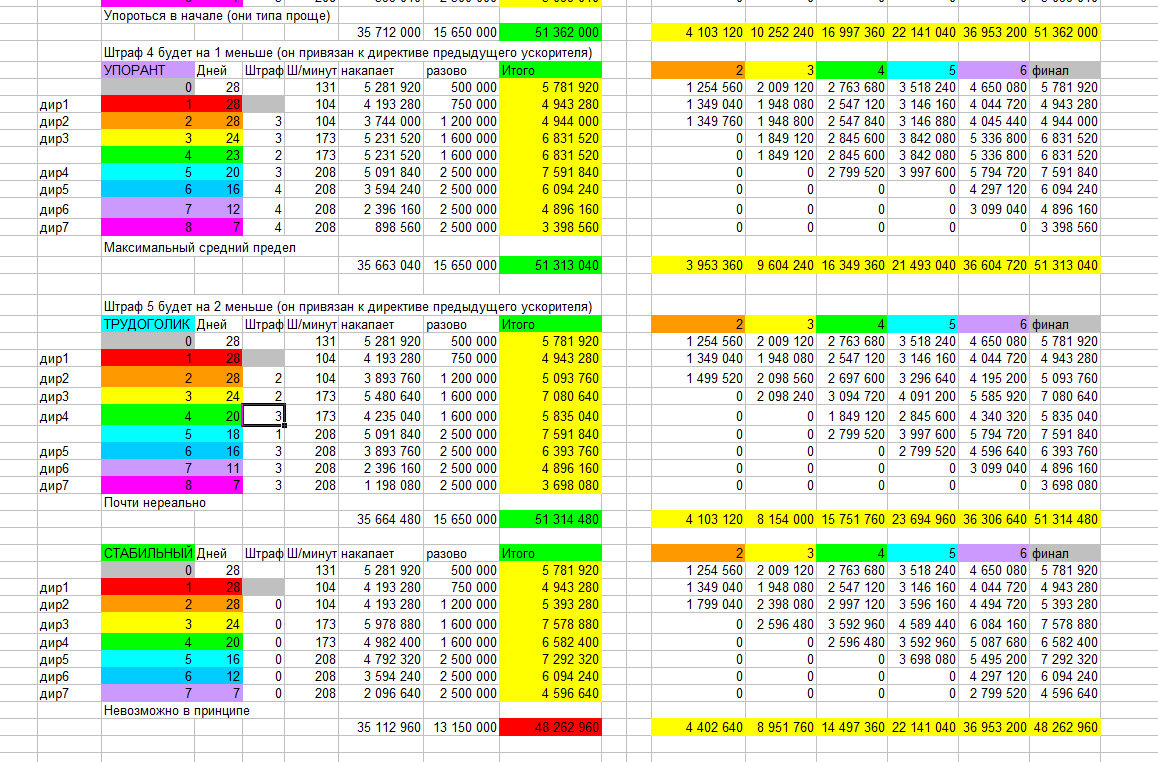The height and width of the screenshot is (762, 1158).
Task: Click the yellow total cell 8 154 000
Action: pos(781,519)
